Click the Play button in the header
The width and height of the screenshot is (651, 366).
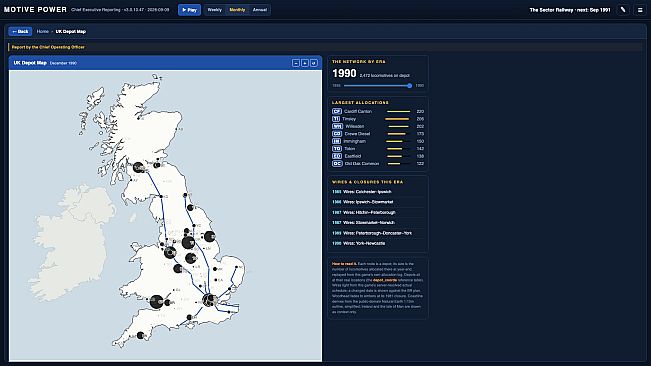pyautogui.click(x=189, y=10)
